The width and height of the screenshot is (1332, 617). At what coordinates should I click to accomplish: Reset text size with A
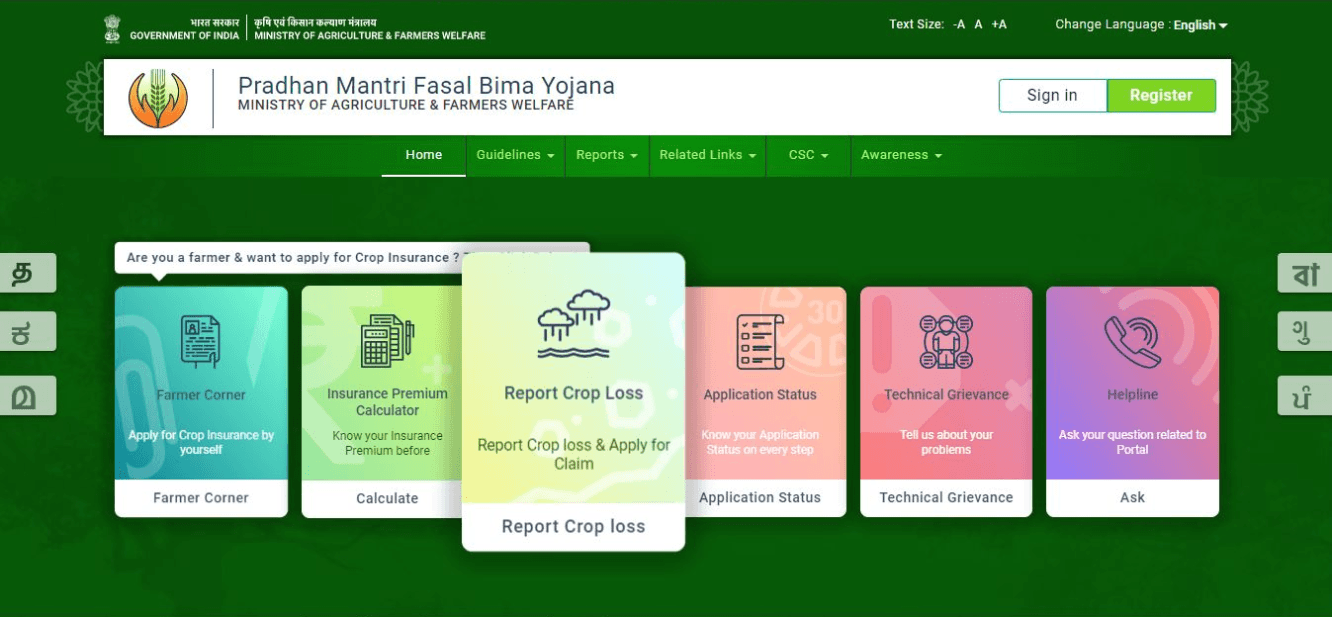(979, 24)
